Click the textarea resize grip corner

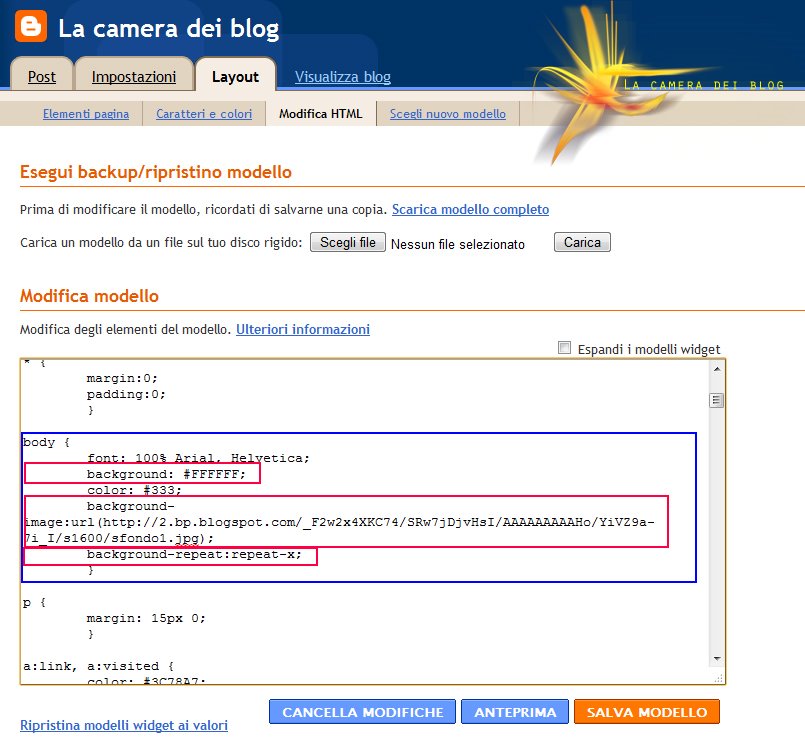[x=718, y=678]
